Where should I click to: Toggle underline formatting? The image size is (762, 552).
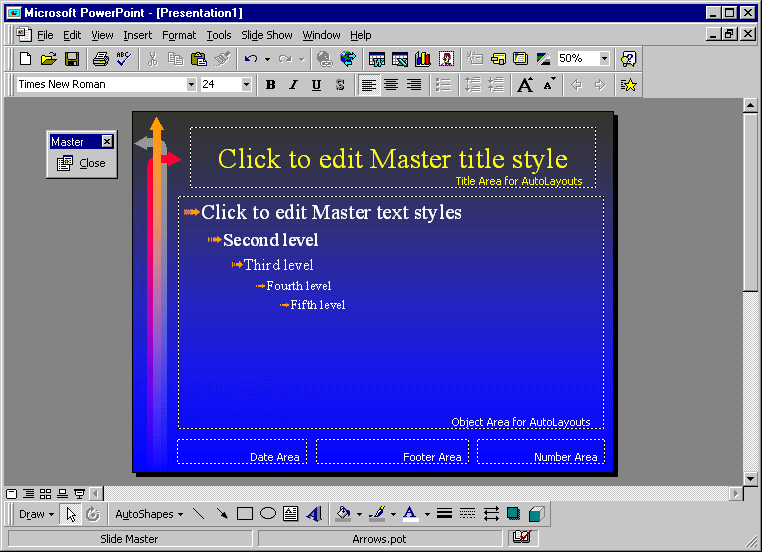coord(316,85)
